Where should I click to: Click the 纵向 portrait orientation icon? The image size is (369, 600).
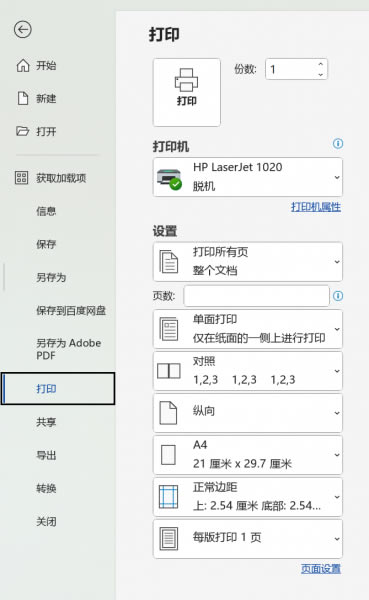168,413
